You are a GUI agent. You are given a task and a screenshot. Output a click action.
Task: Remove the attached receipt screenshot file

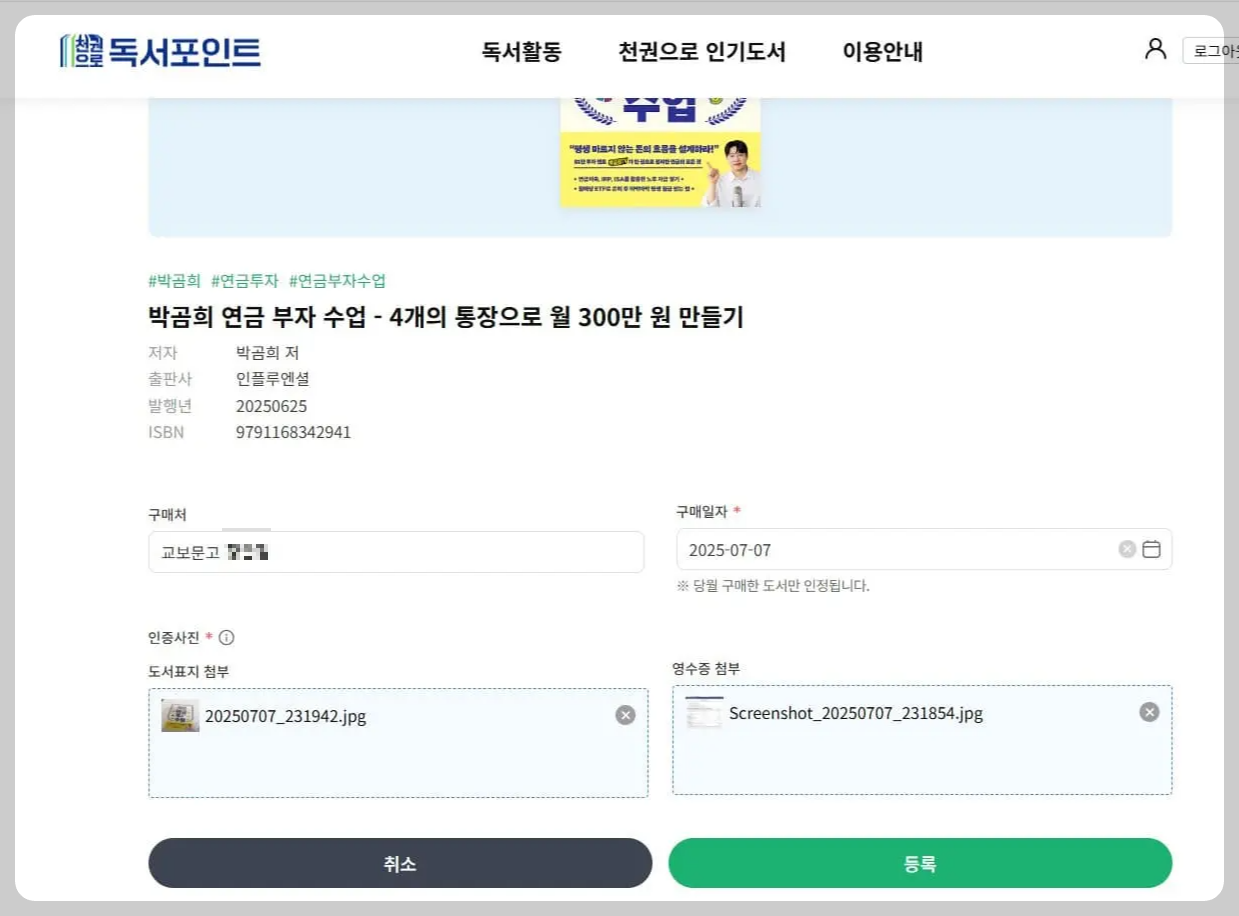pos(1148,711)
